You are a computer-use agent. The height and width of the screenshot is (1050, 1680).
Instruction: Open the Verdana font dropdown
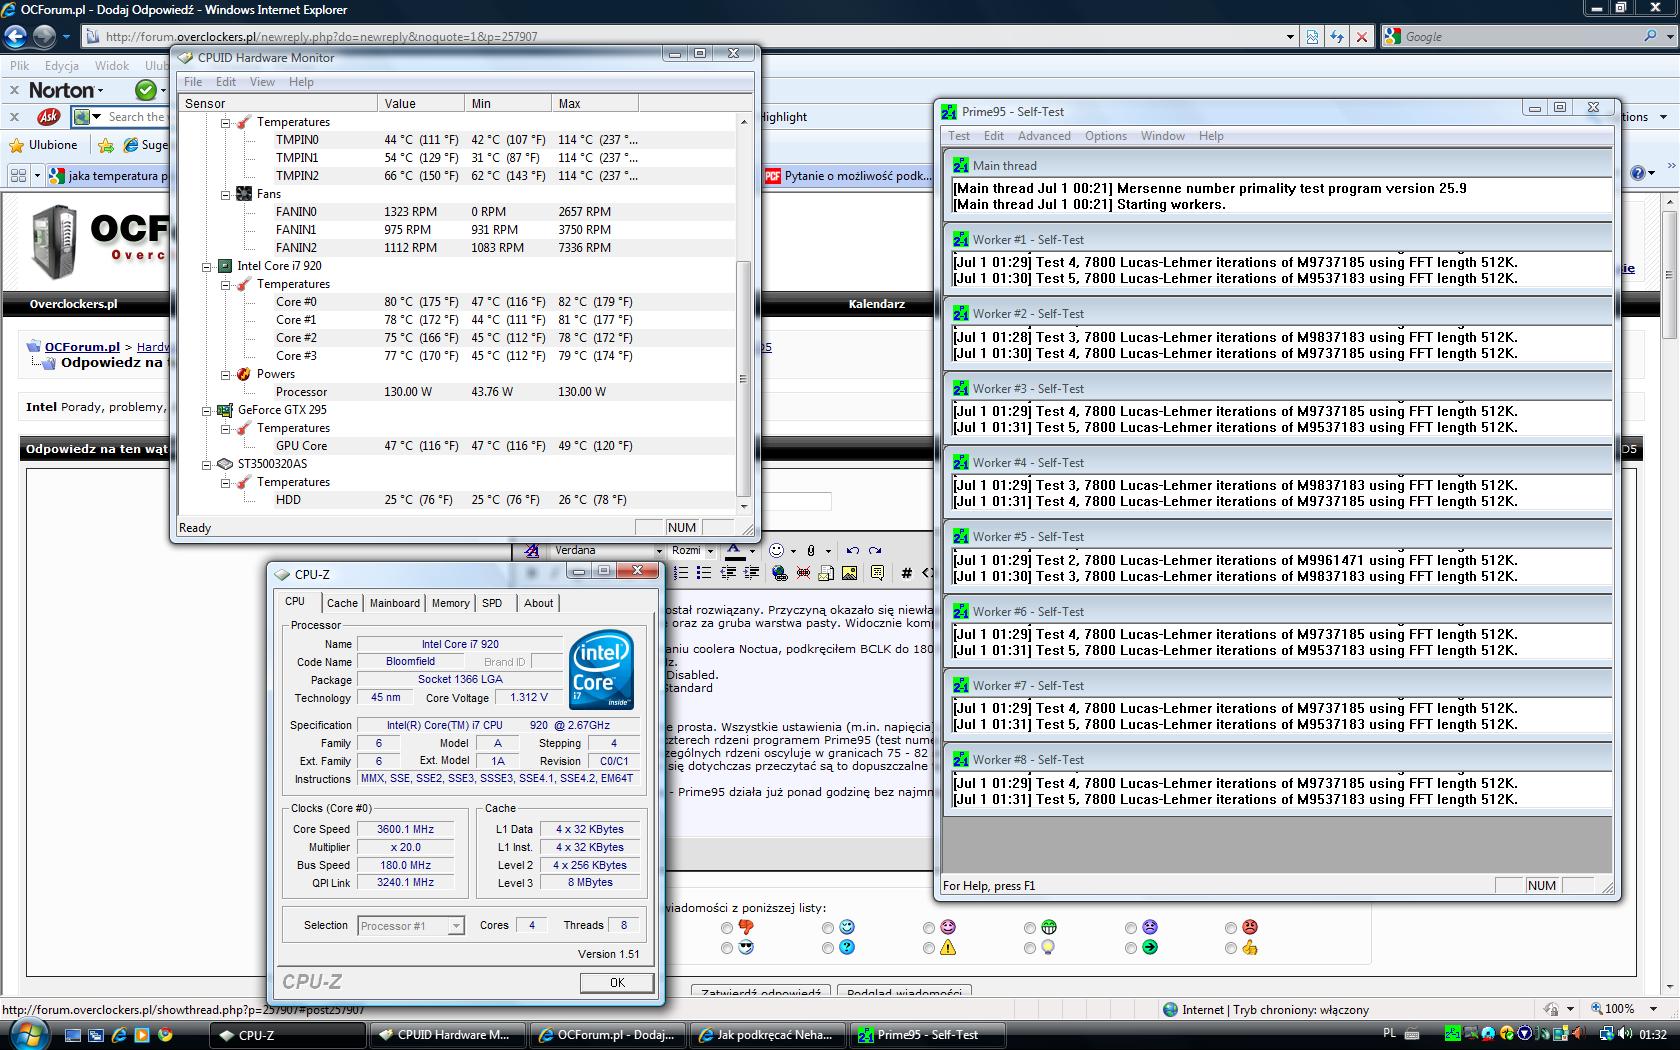[x=658, y=551]
